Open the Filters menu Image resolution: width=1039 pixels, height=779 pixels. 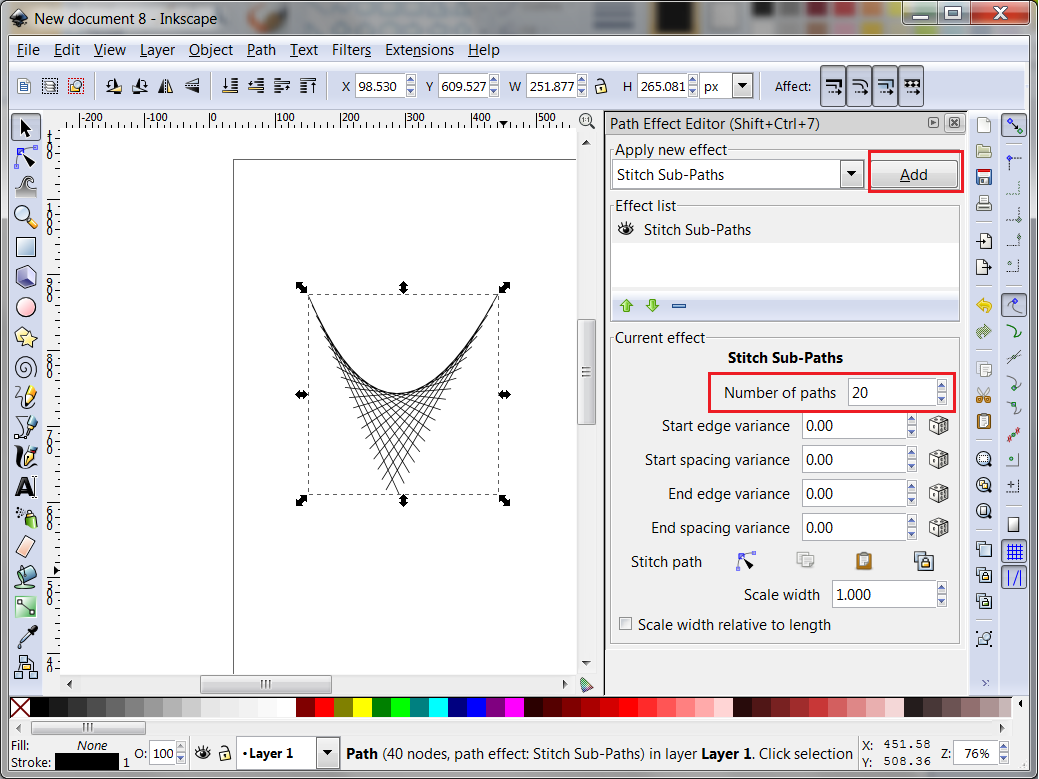(351, 50)
